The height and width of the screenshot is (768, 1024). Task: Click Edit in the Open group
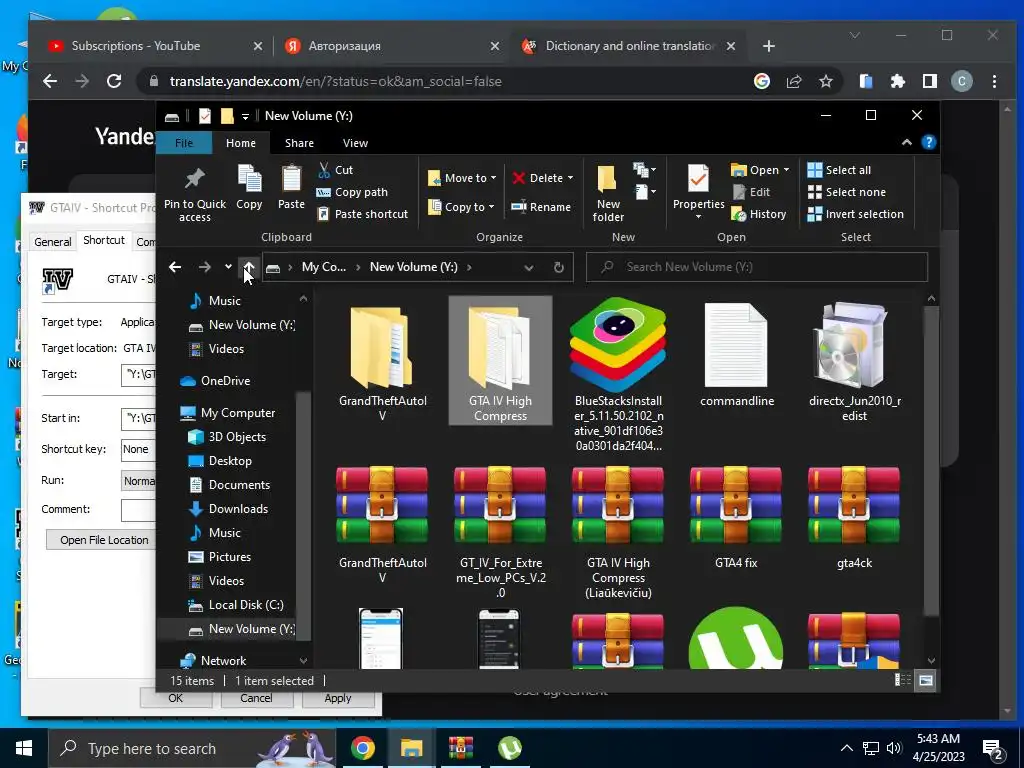[x=751, y=192]
